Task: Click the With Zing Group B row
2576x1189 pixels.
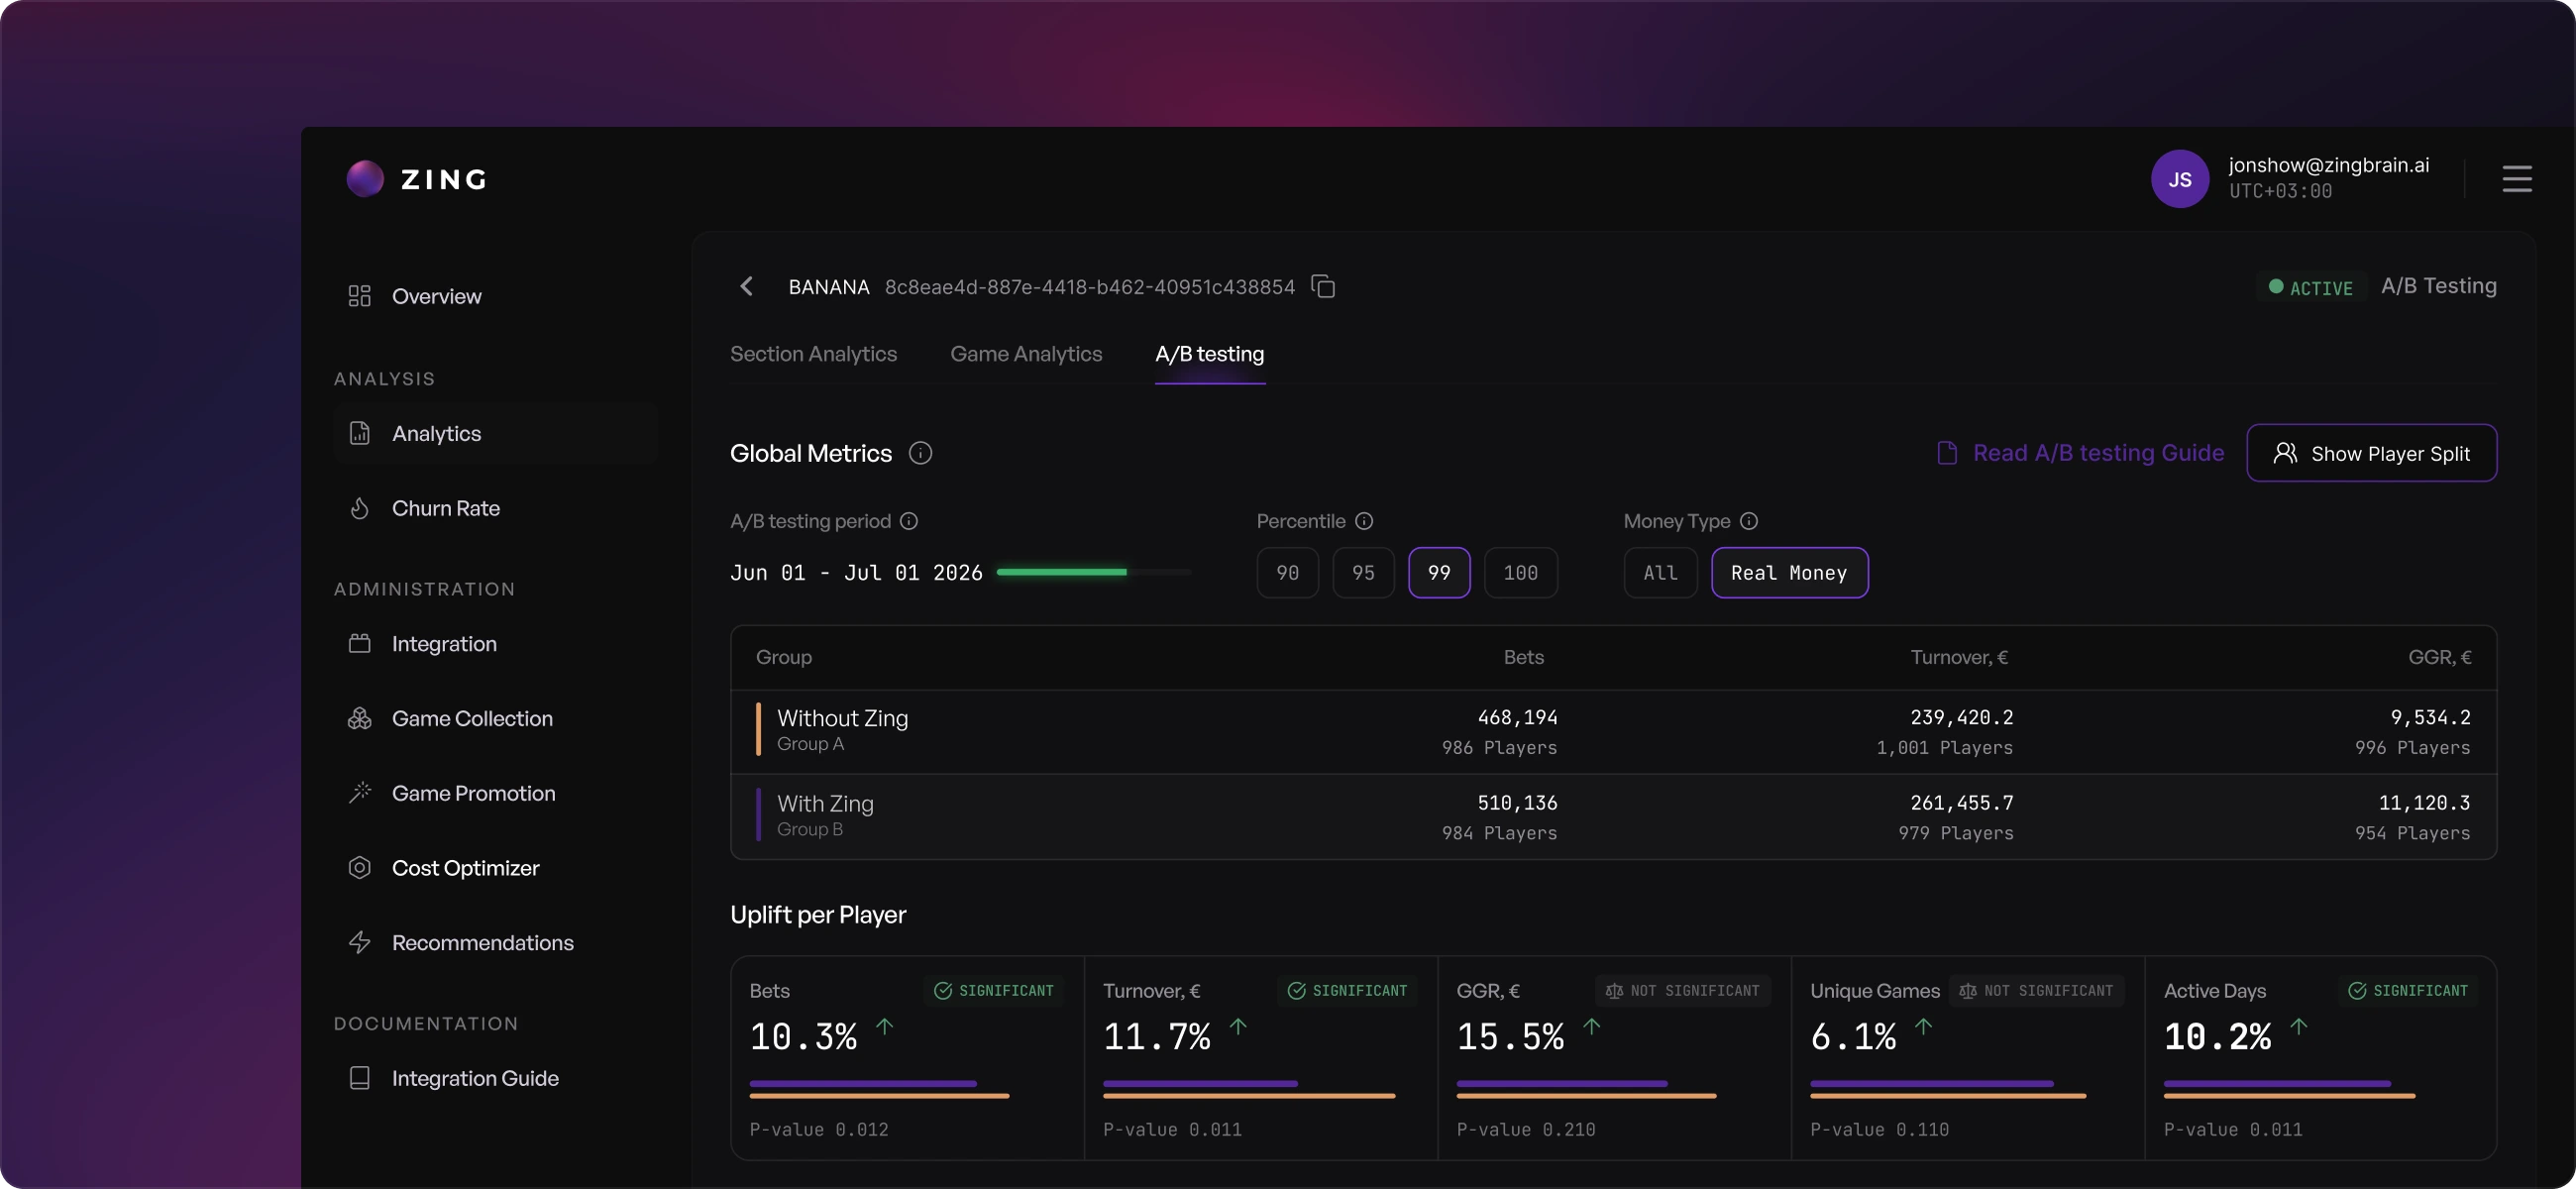Action: (1613, 816)
